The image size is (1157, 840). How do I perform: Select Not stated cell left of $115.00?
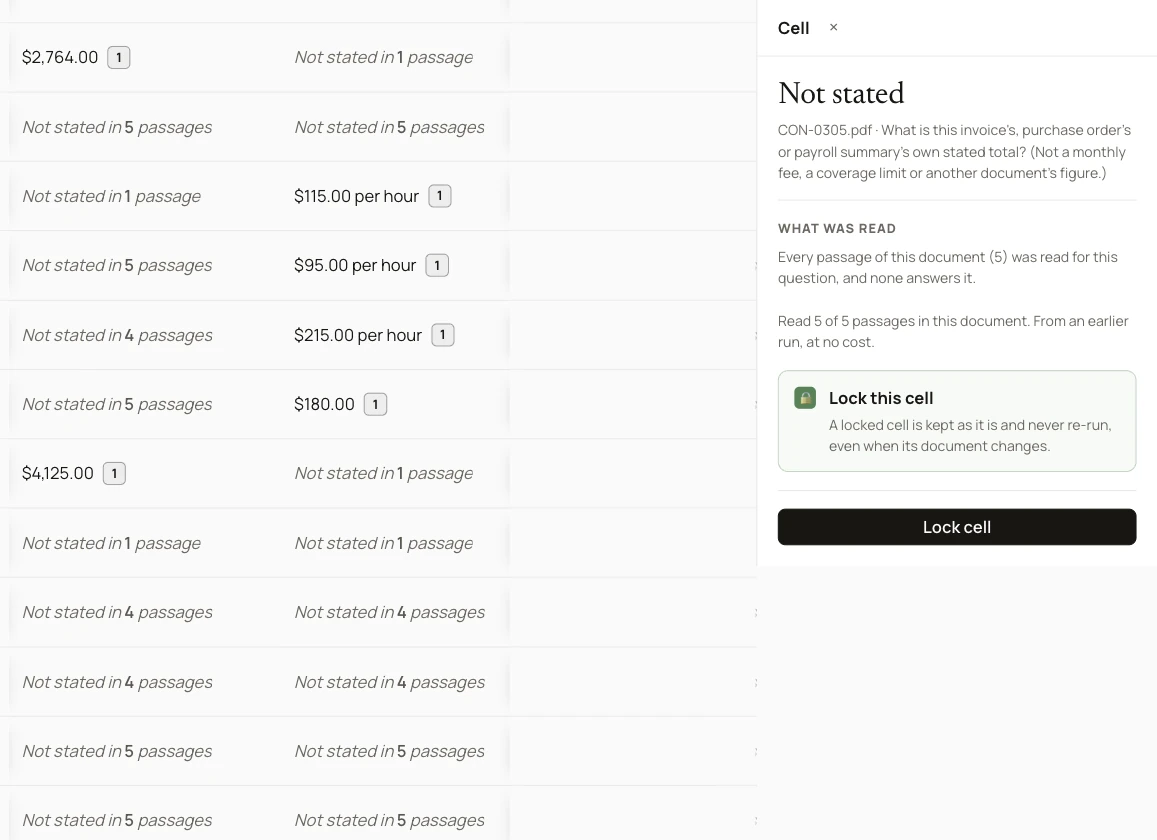click(x=140, y=196)
